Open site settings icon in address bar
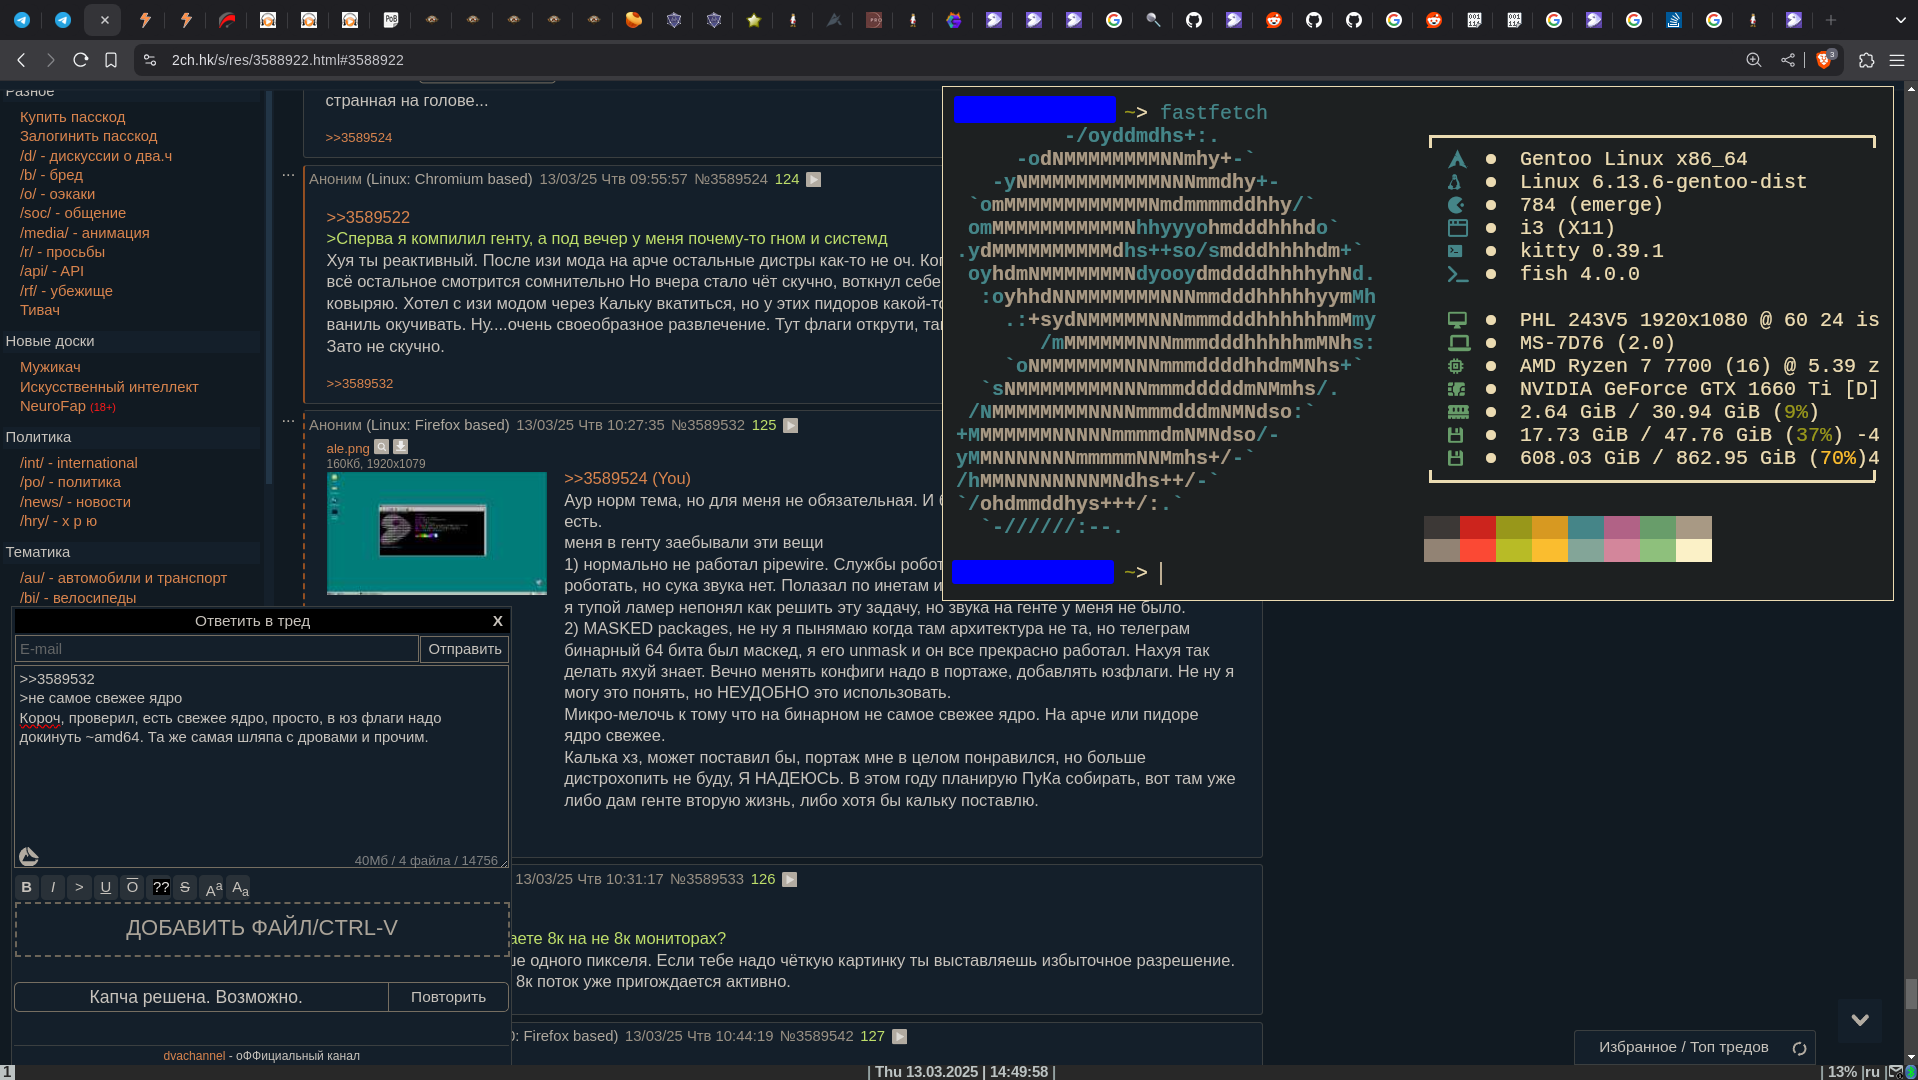The height and width of the screenshot is (1080, 1918). coord(150,60)
